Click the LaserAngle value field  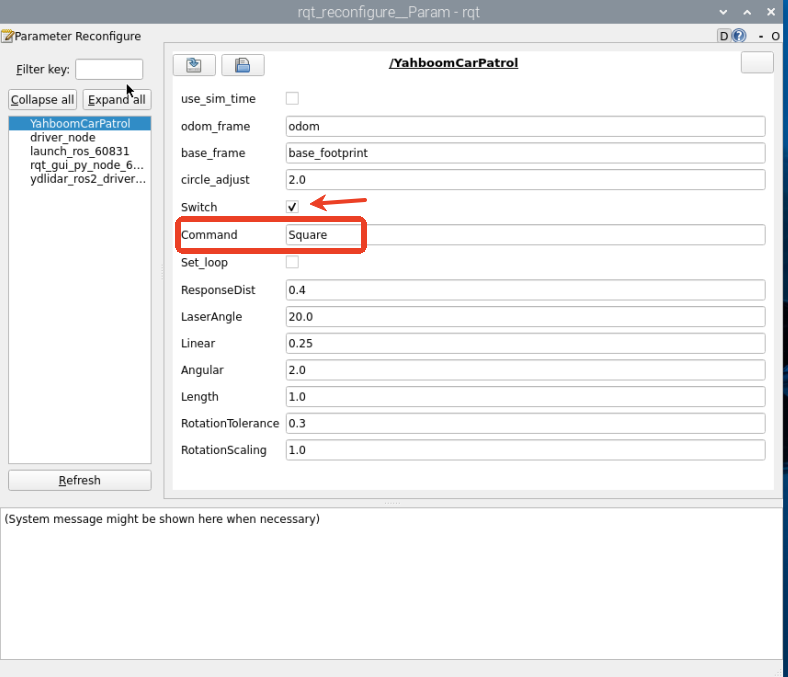[525, 317]
